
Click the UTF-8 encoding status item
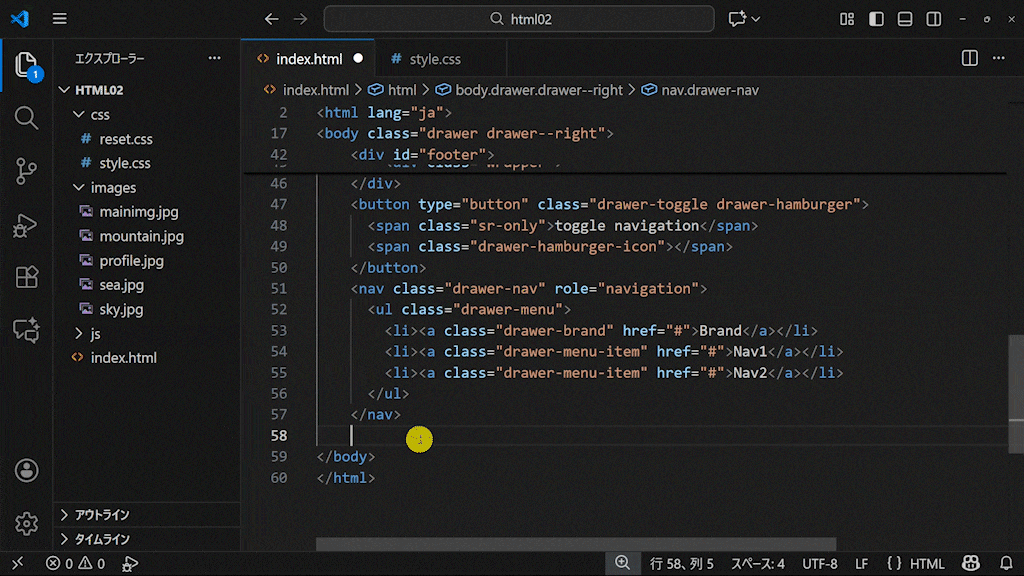coord(820,564)
